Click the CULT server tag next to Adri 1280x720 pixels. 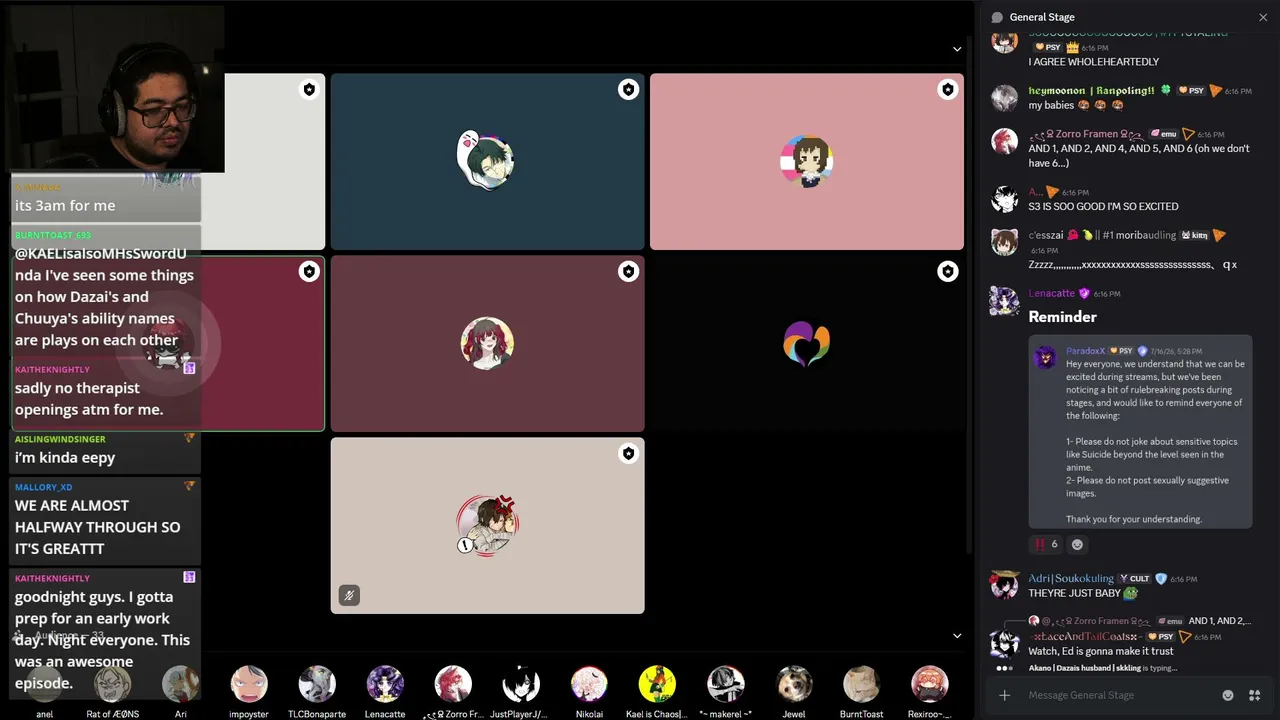(x=1135, y=579)
